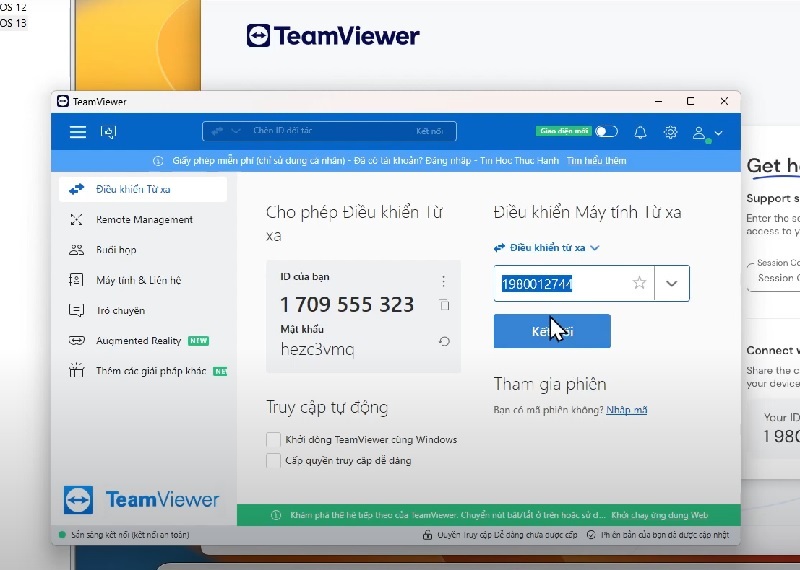This screenshot has height=570, width=800.
Task: Click the blue 'Kết nối' connect button
Action: pyautogui.click(x=552, y=331)
